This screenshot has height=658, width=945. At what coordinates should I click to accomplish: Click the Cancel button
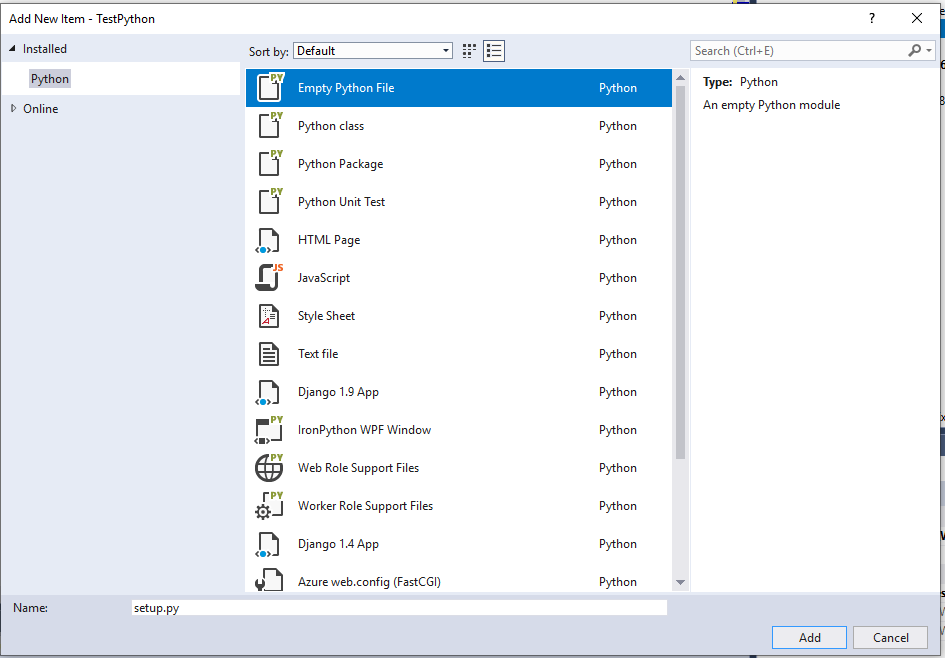(890, 638)
